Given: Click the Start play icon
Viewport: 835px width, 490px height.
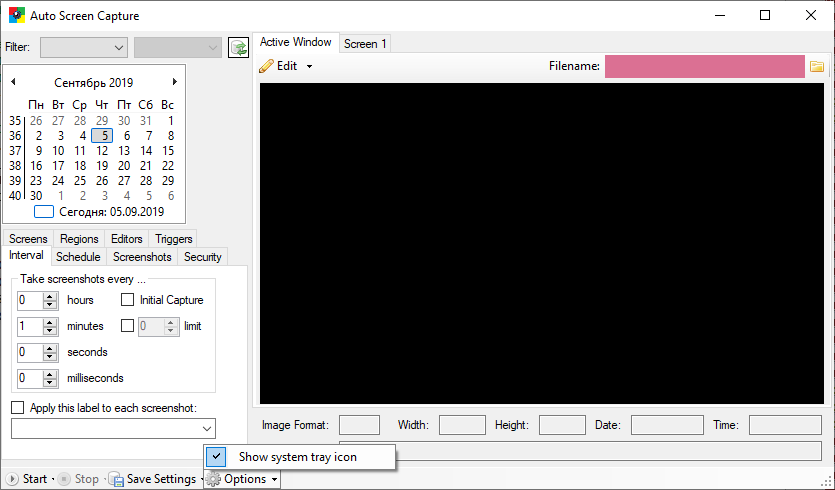Looking at the screenshot, I should point(12,479).
